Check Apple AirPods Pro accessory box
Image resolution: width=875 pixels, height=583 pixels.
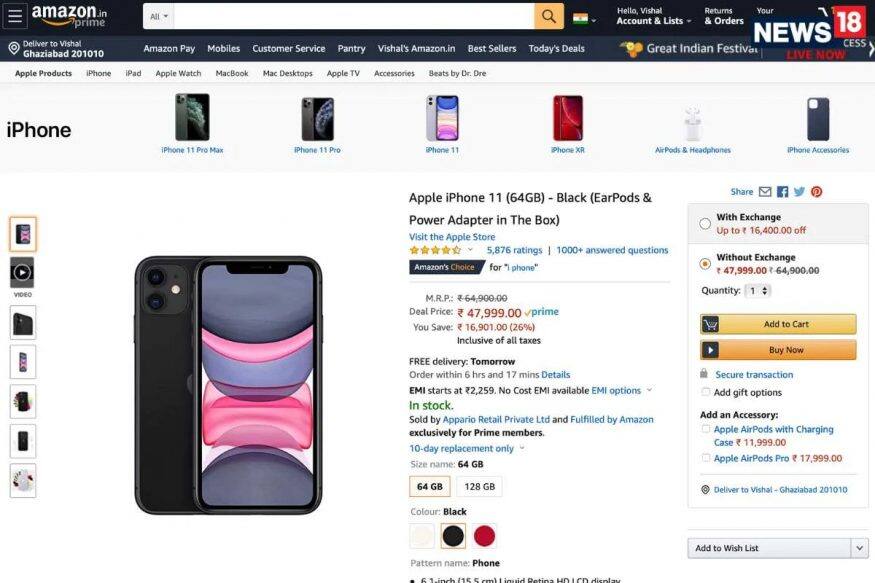[706, 458]
